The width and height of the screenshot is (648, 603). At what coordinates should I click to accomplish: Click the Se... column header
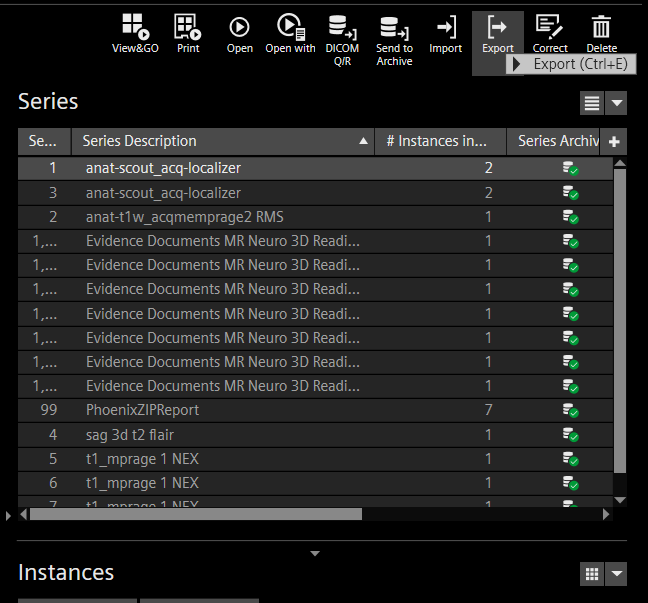[45, 142]
